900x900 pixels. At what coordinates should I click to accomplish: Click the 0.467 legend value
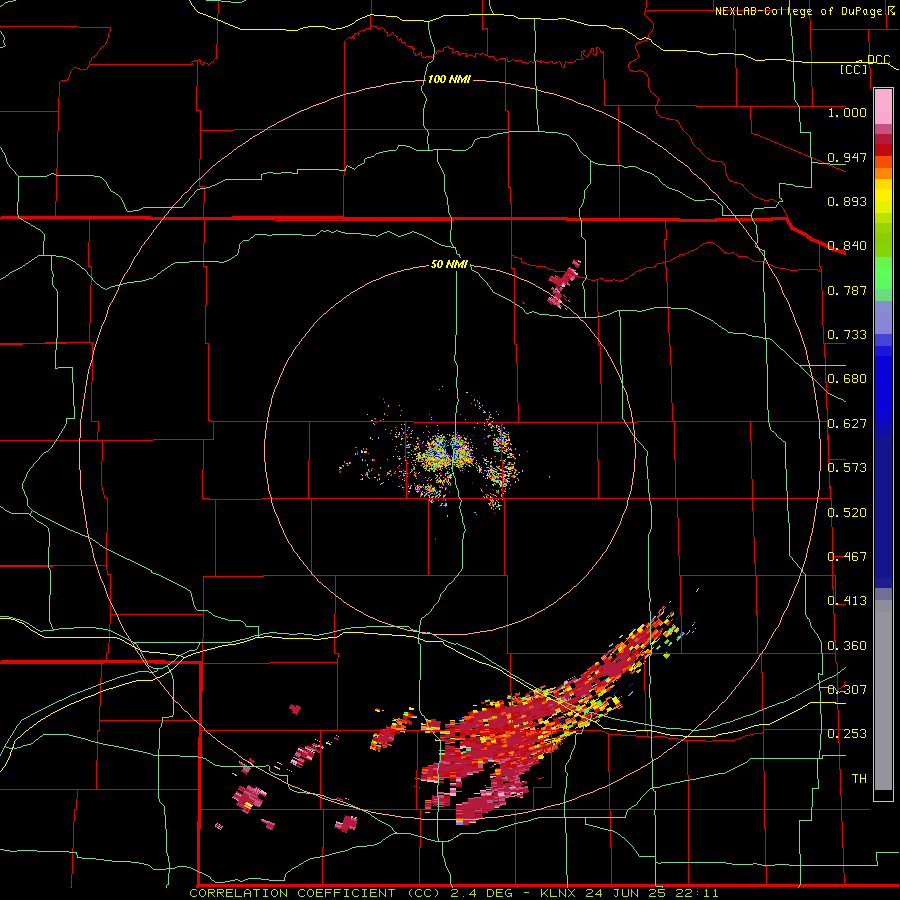click(847, 557)
